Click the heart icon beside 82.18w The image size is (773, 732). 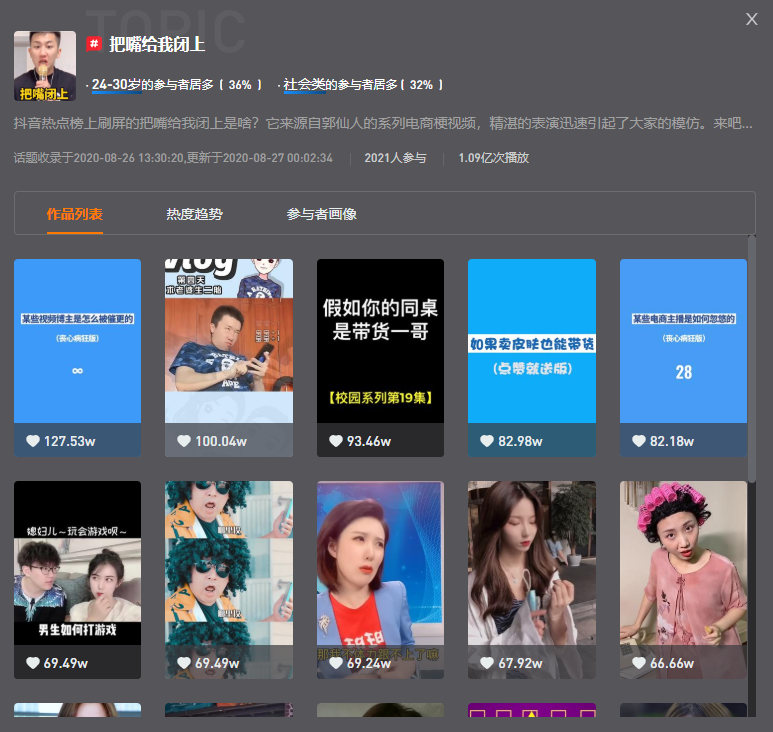click(639, 441)
